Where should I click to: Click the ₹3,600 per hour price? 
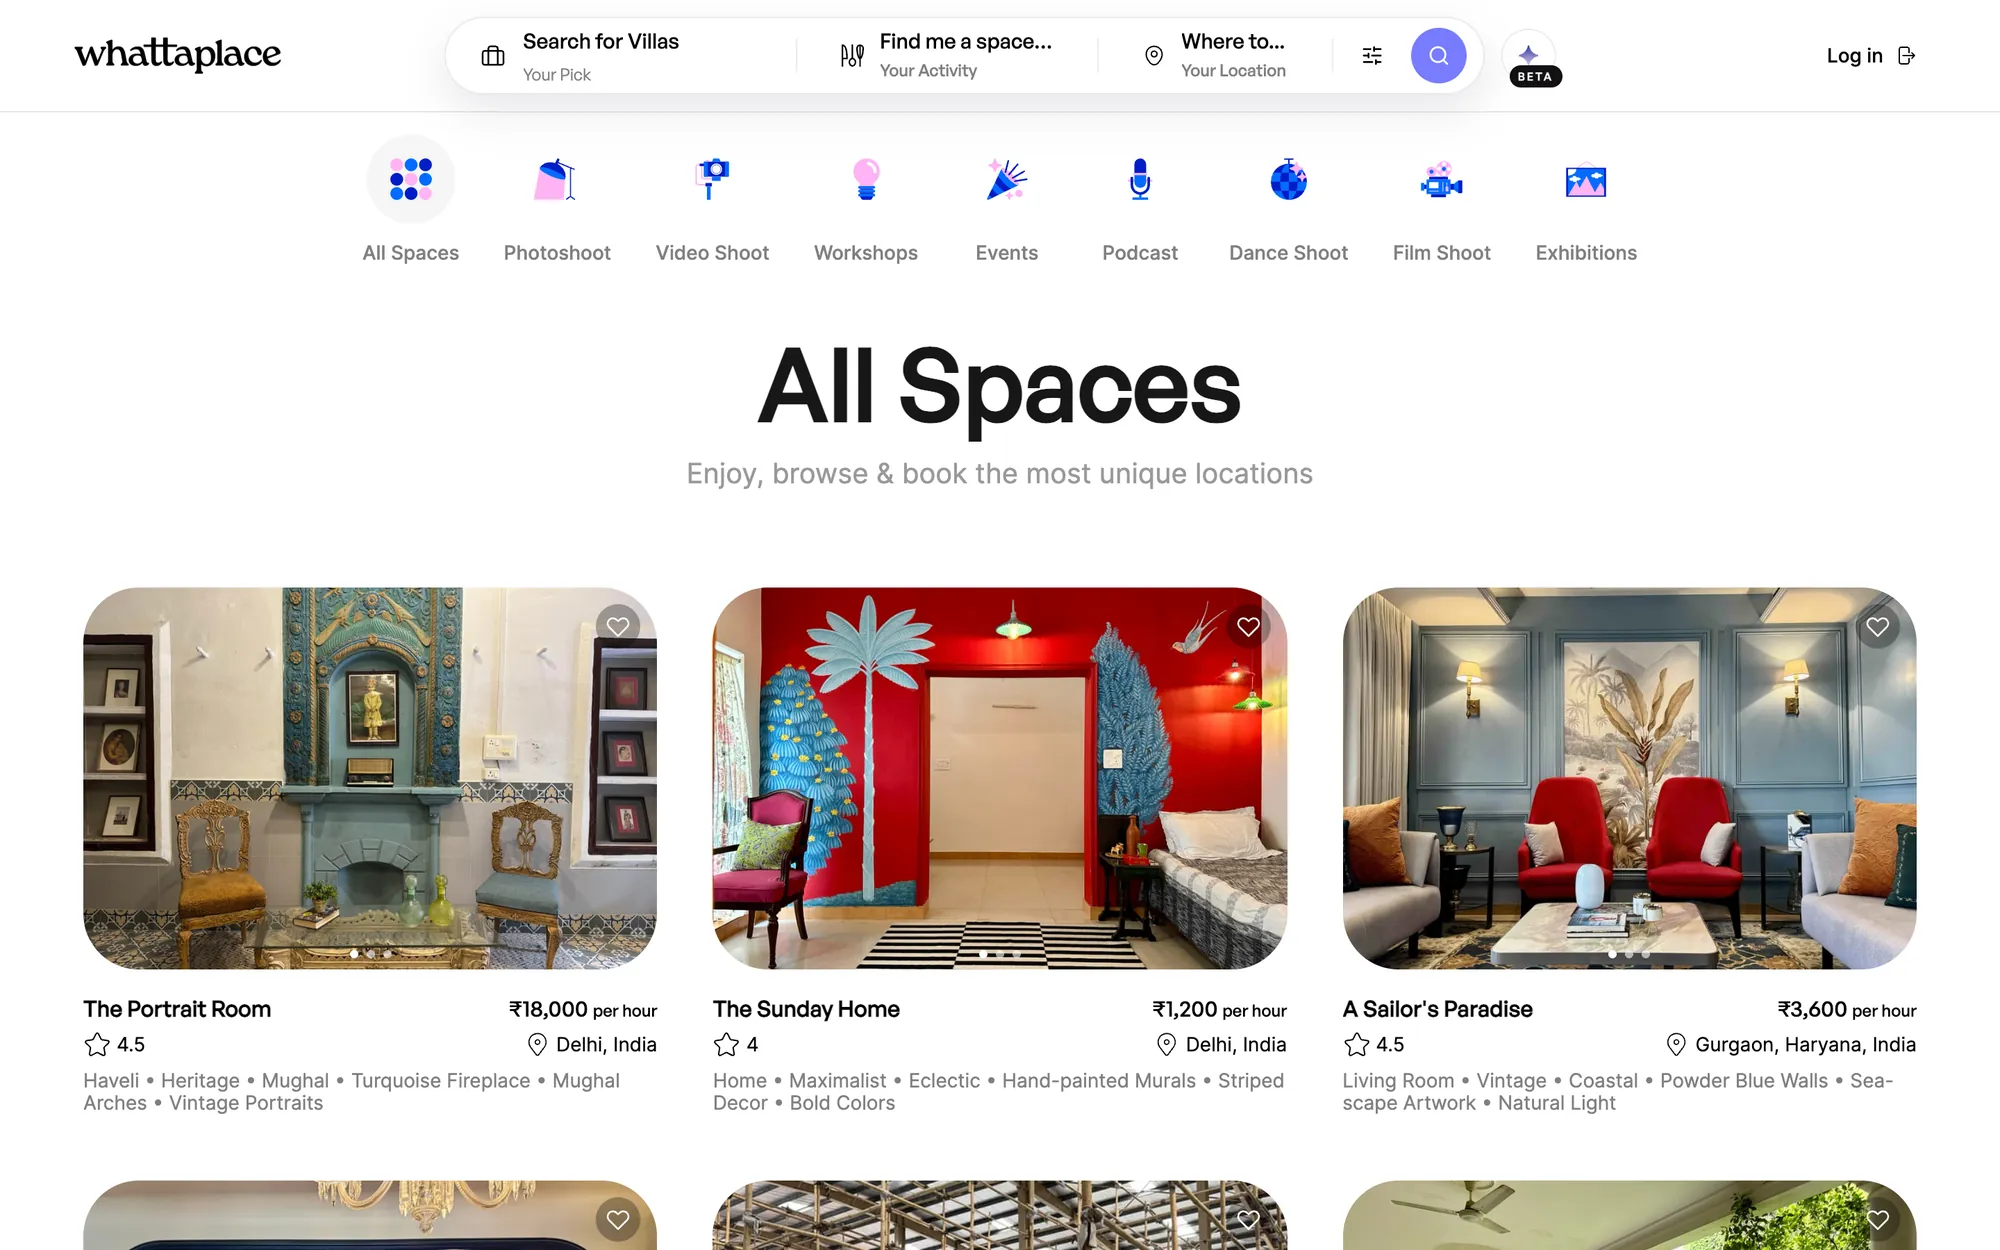1847,1010
